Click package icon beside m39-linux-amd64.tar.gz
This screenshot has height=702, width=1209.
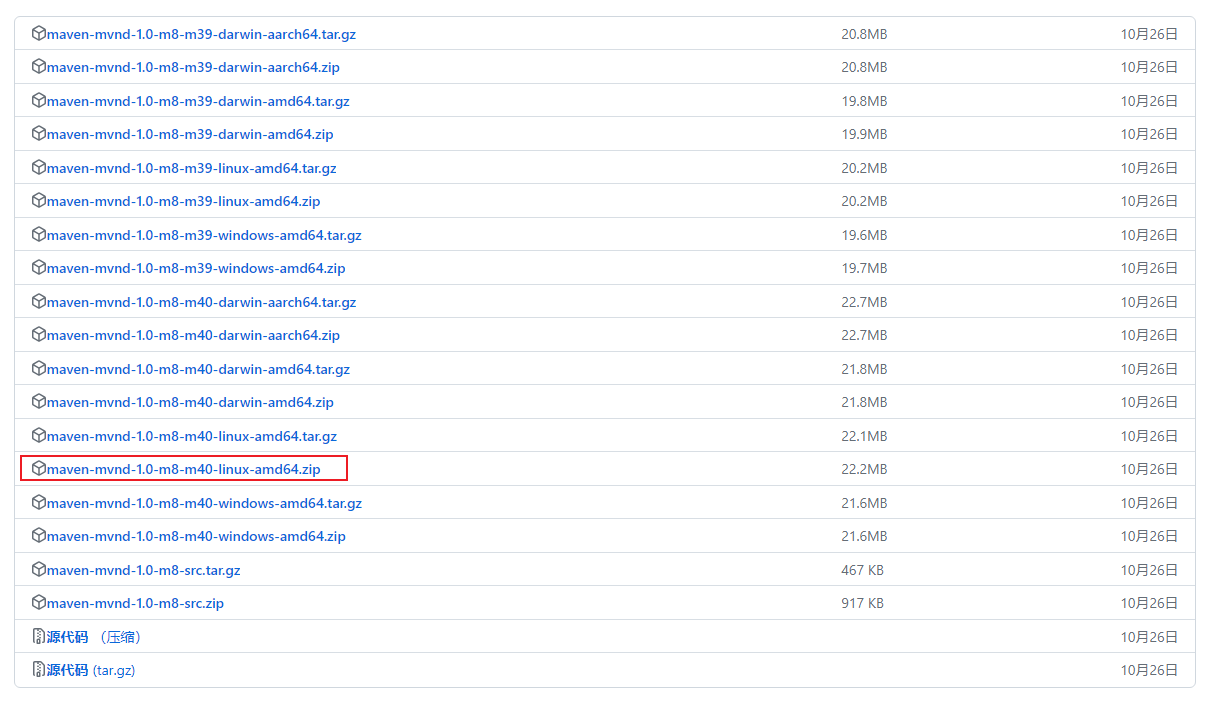pyautogui.click(x=39, y=167)
